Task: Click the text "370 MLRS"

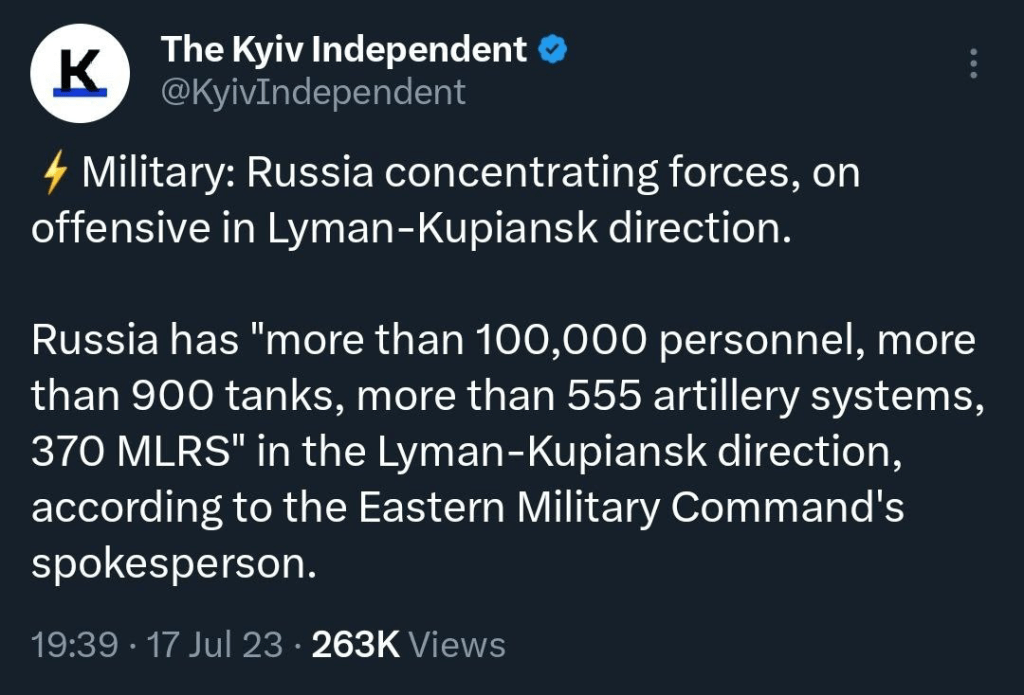Action: (144, 452)
